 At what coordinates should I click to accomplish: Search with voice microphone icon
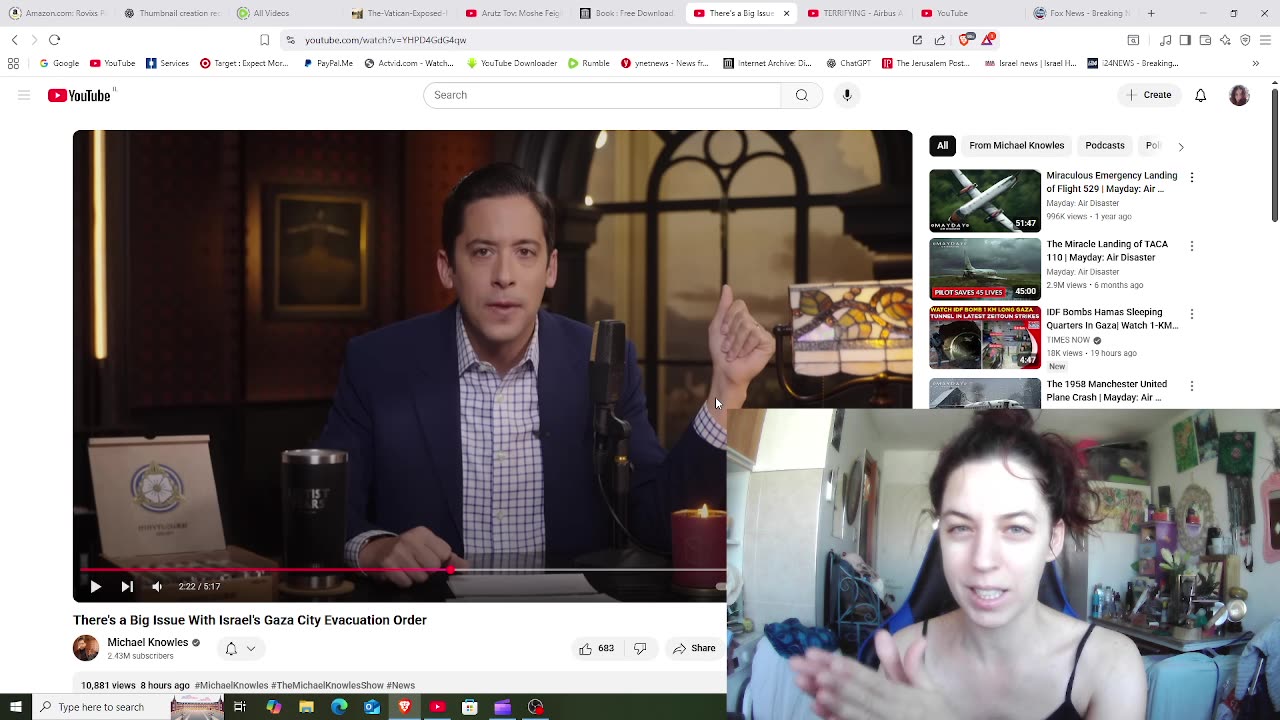(847, 95)
